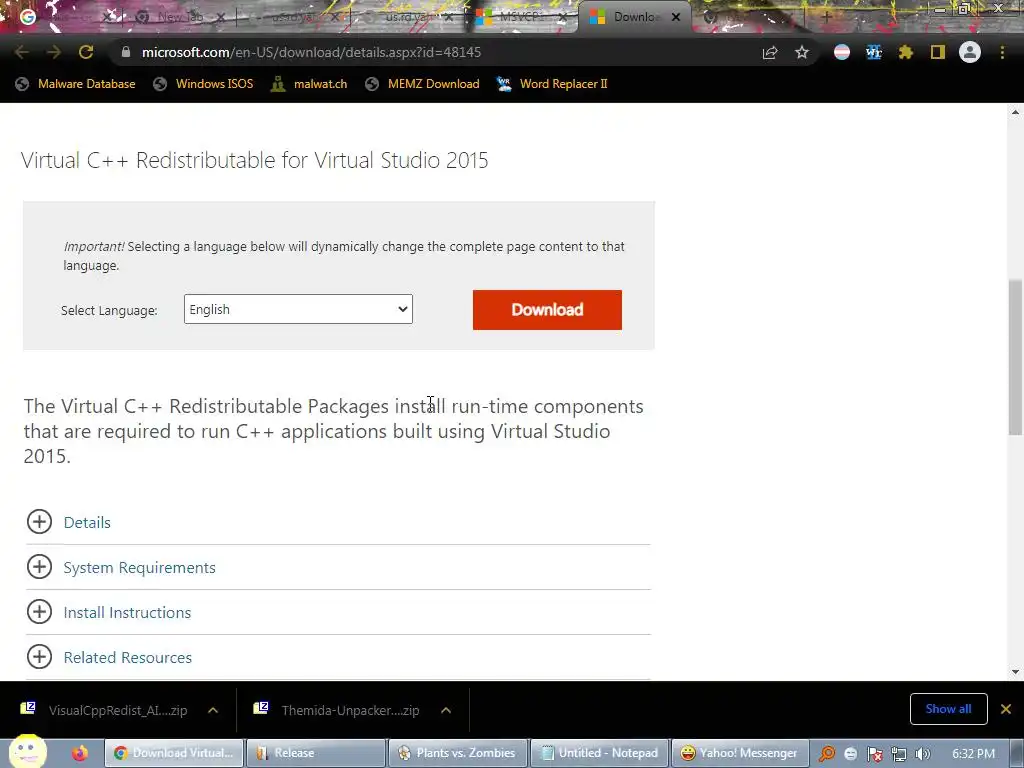Image resolution: width=1024 pixels, height=768 pixels.
Task: Expand the Details section
Action: [87, 522]
